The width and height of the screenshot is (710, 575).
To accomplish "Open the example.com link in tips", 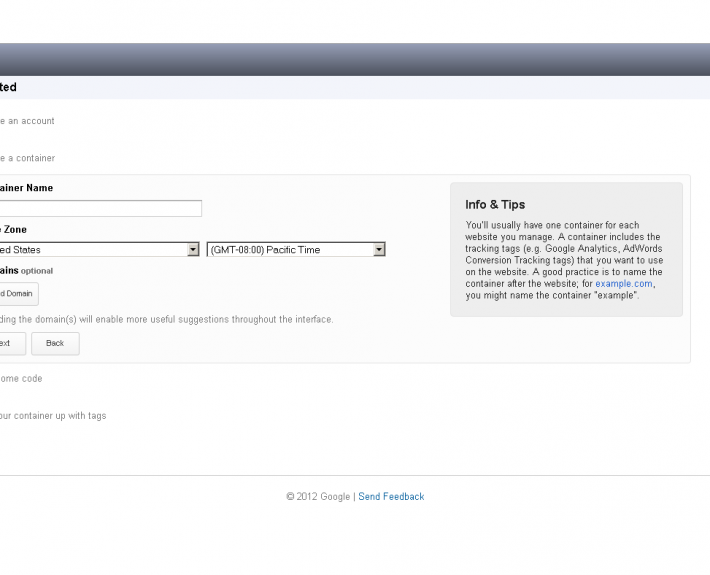I will [624, 284].
